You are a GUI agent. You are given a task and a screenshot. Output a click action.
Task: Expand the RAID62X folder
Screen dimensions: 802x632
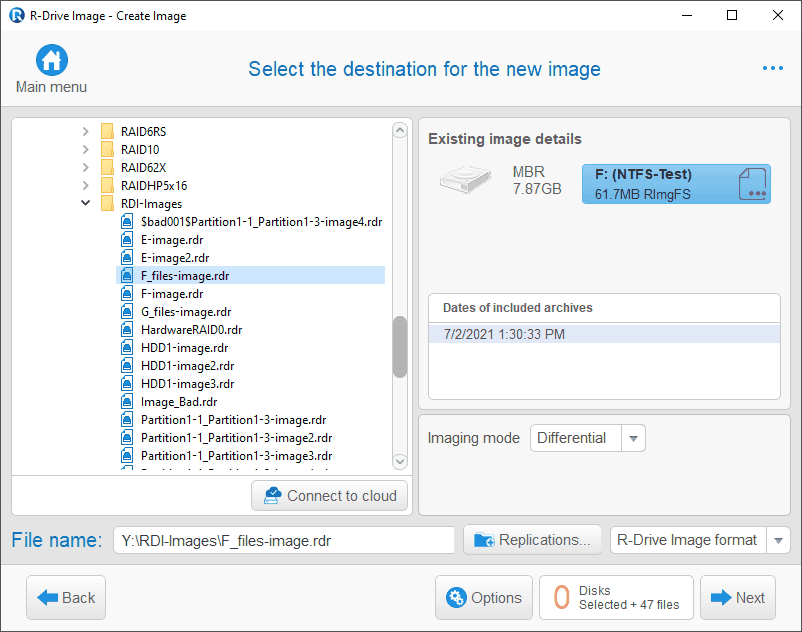[85, 167]
